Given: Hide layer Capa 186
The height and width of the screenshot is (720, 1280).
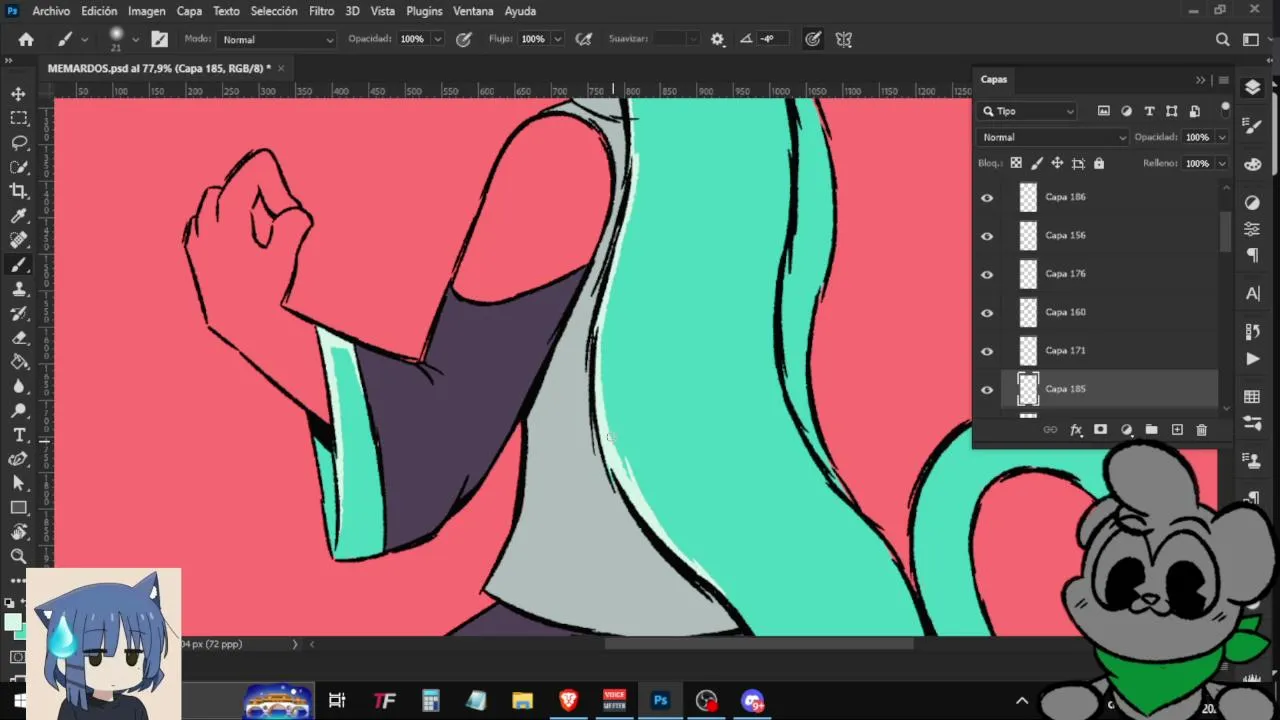Looking at the screenshot, I should pyautogui.click(x=987, y=198).
